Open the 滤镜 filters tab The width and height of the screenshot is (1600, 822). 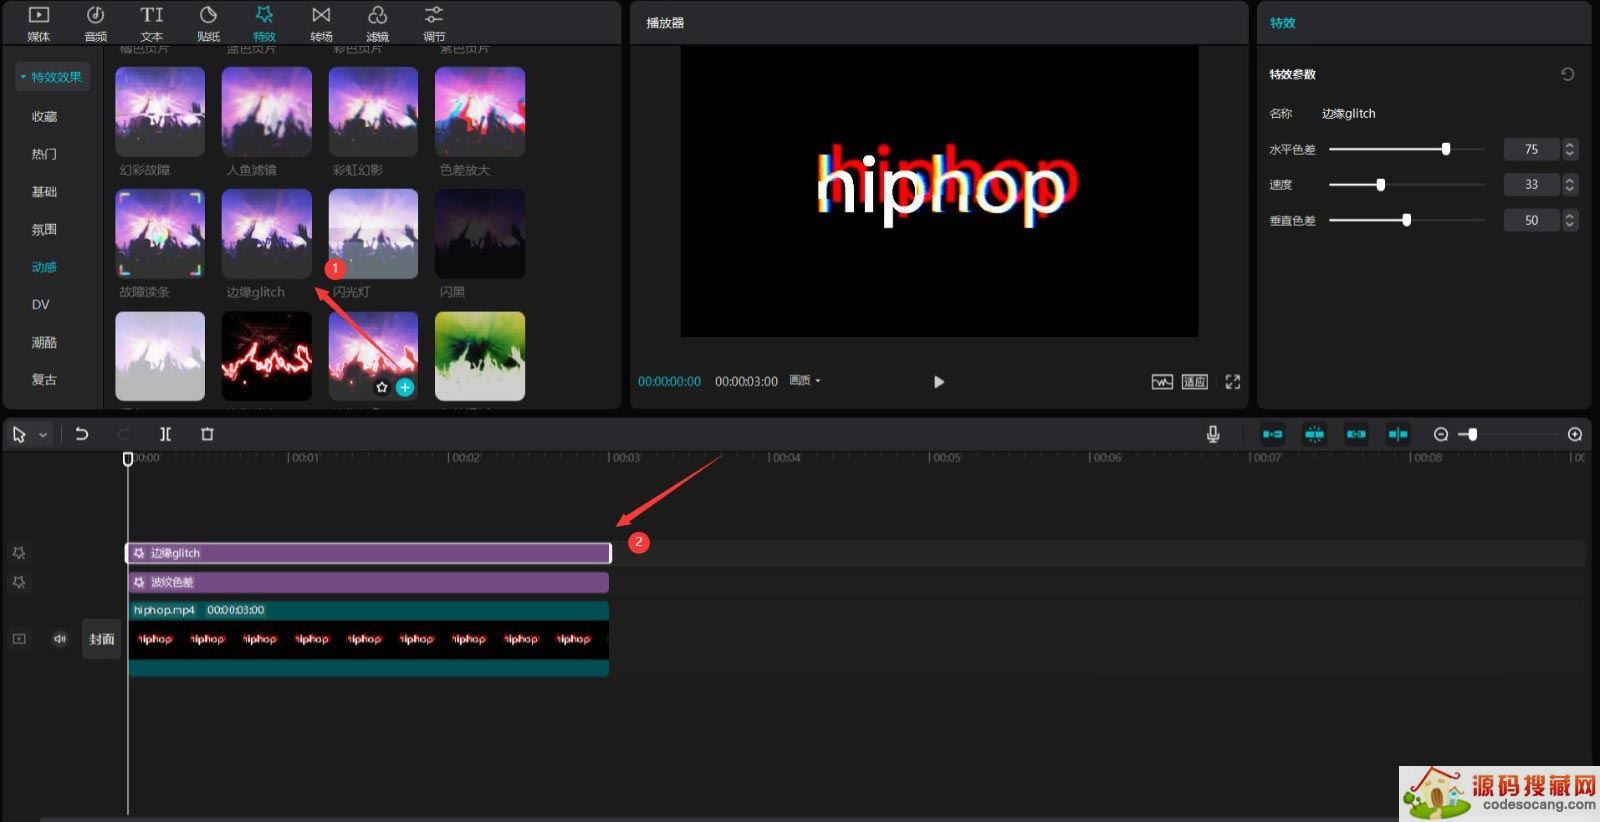[x=377, y=23]
